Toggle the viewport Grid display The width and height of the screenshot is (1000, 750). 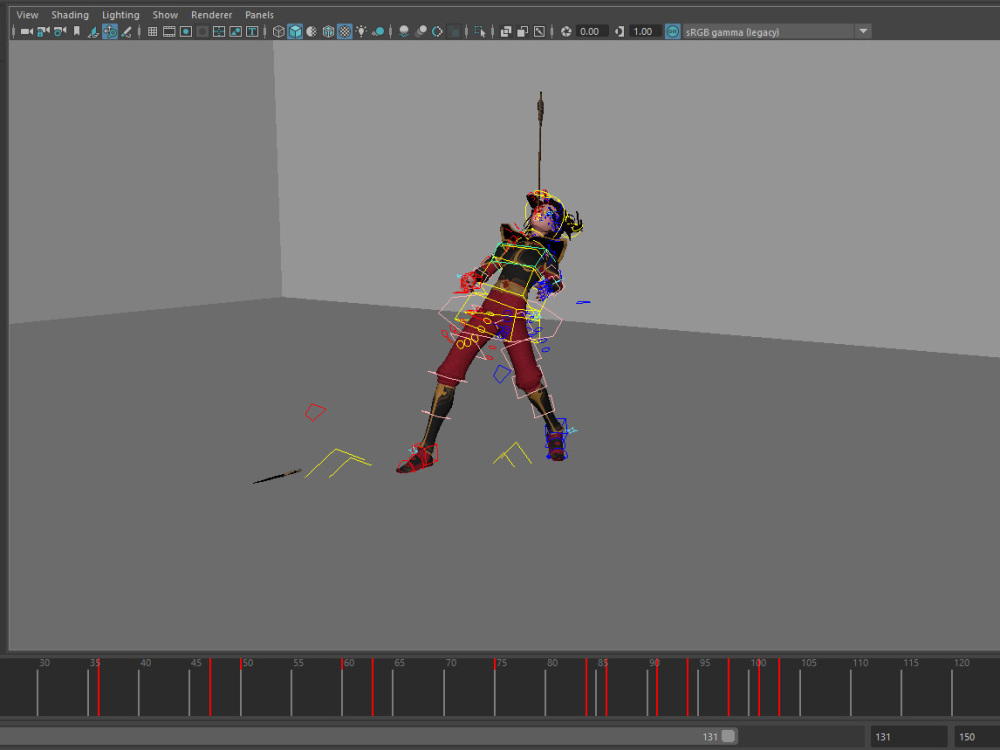152,31
